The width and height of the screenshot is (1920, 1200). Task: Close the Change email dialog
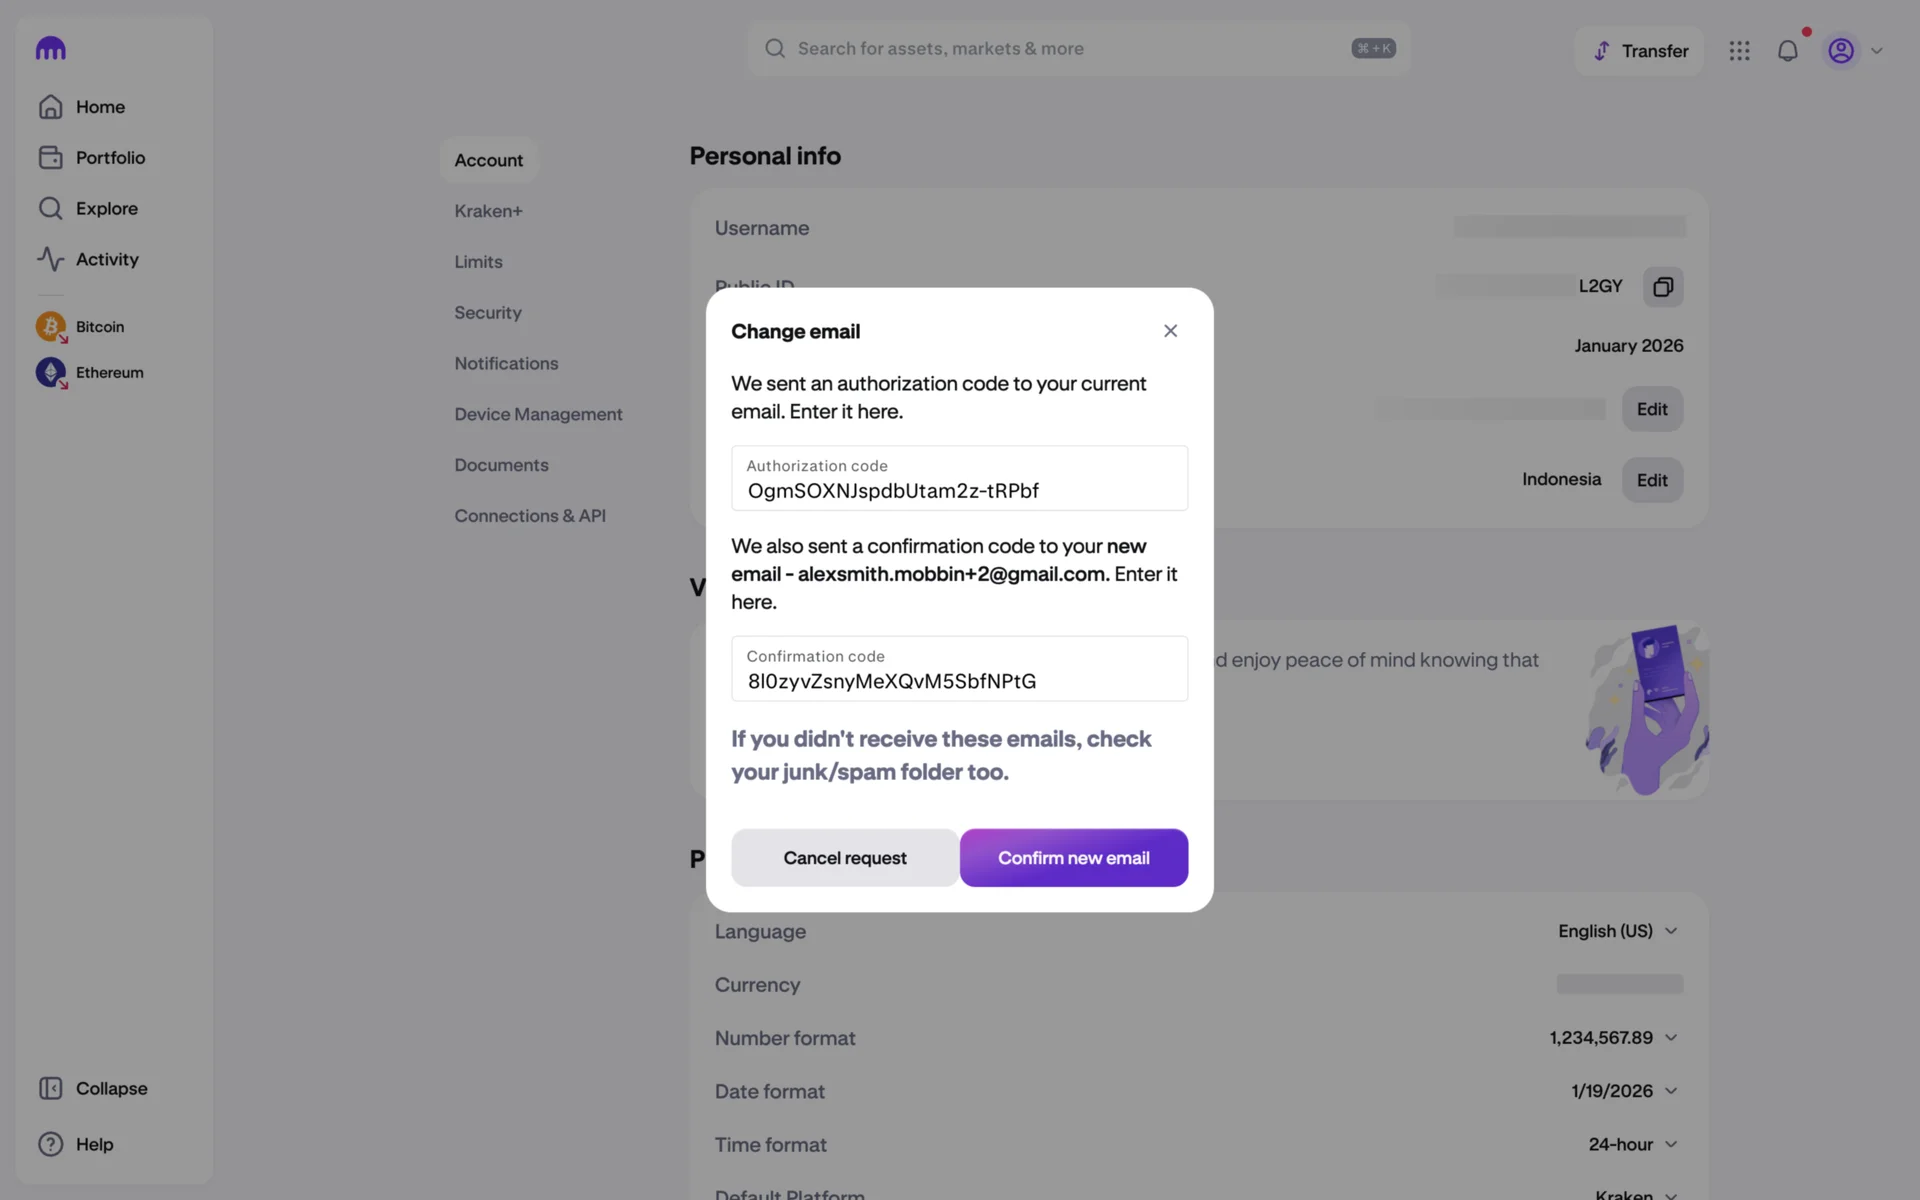[x=1170, y=331]
